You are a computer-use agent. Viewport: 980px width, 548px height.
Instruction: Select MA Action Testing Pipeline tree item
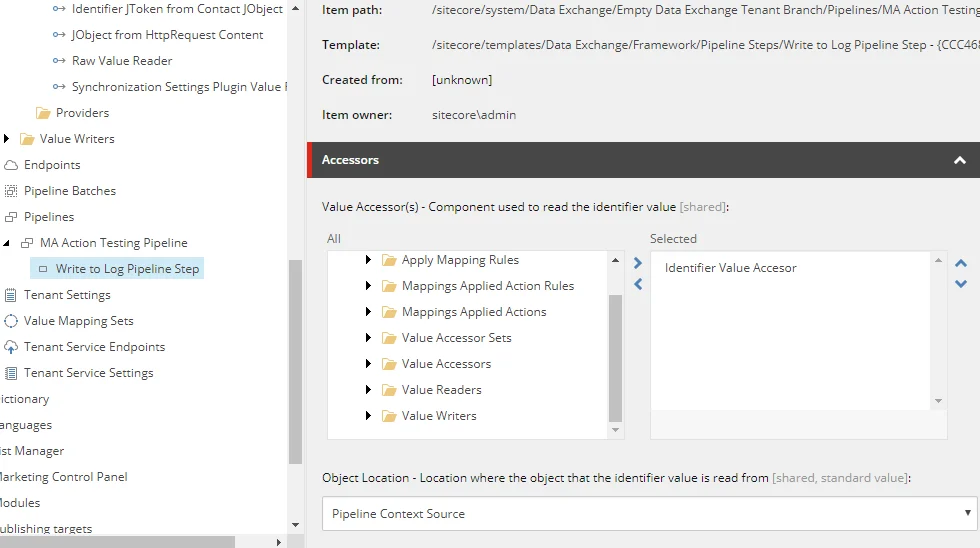point(114,243)
